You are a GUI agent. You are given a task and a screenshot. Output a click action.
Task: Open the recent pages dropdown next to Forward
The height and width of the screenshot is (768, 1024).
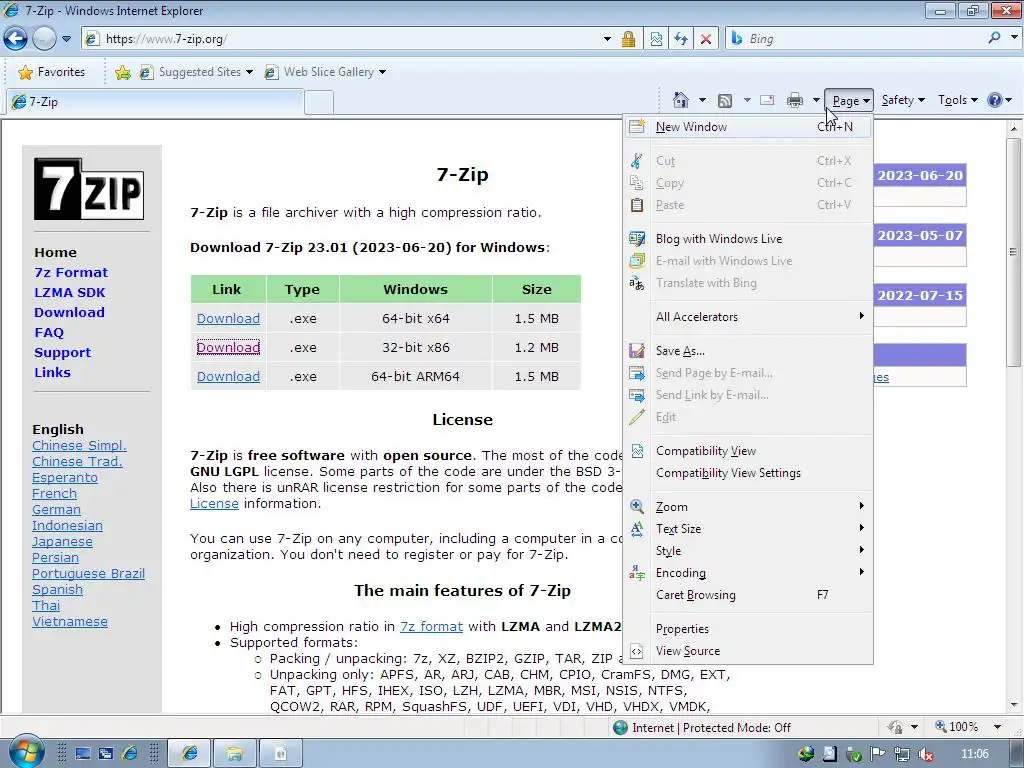click(x=66, y=39)
